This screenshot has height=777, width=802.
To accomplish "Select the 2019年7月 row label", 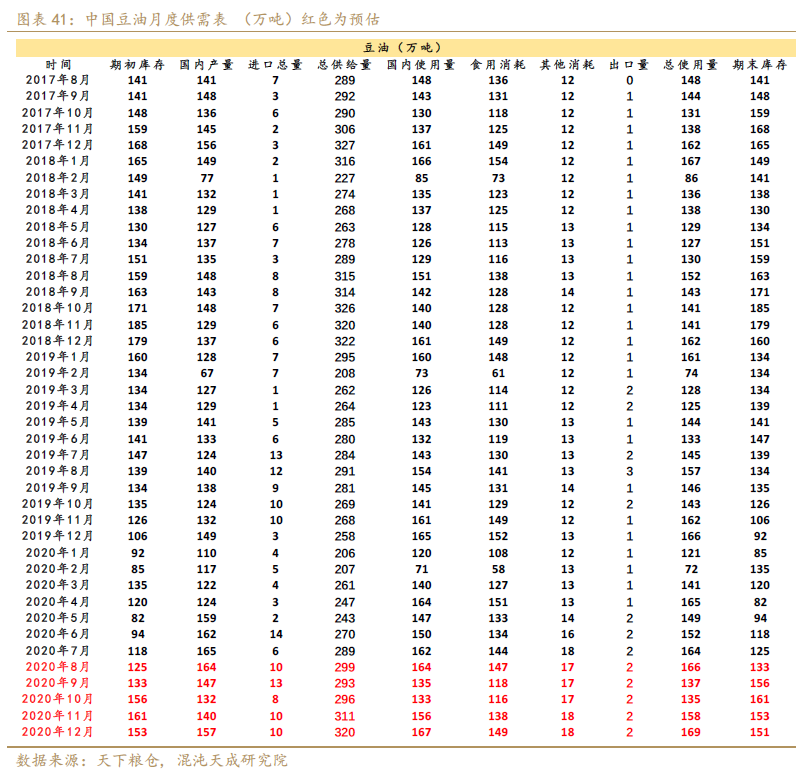I will click(x=57, y=455).
